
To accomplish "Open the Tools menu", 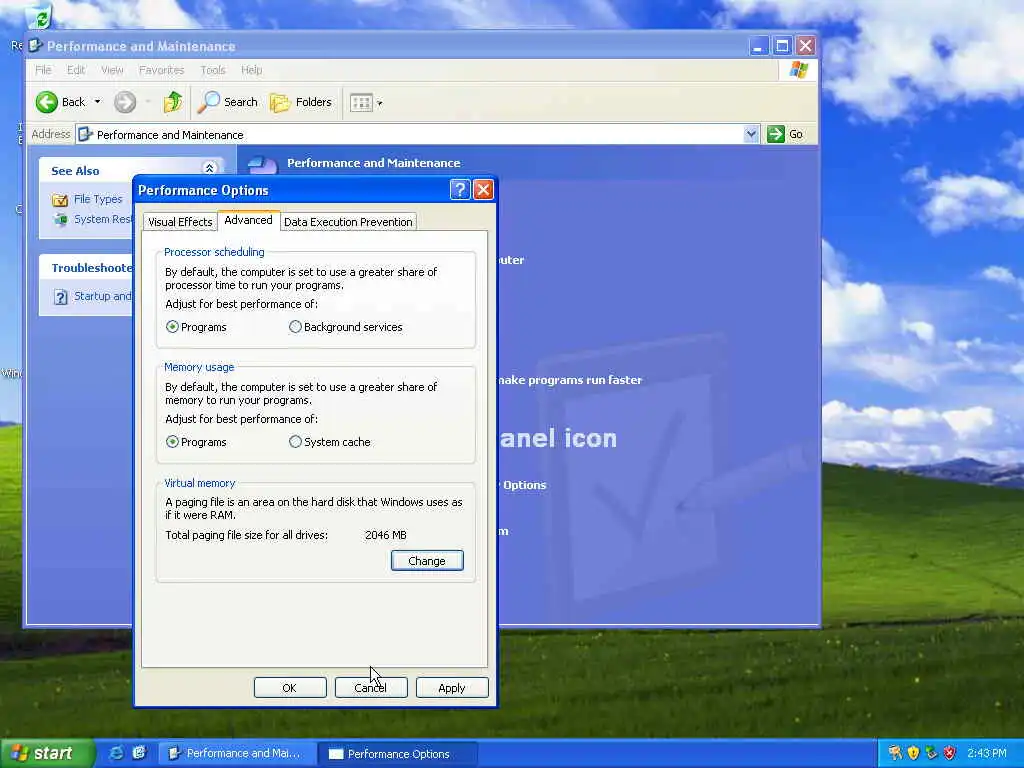I will pos(212,70).
